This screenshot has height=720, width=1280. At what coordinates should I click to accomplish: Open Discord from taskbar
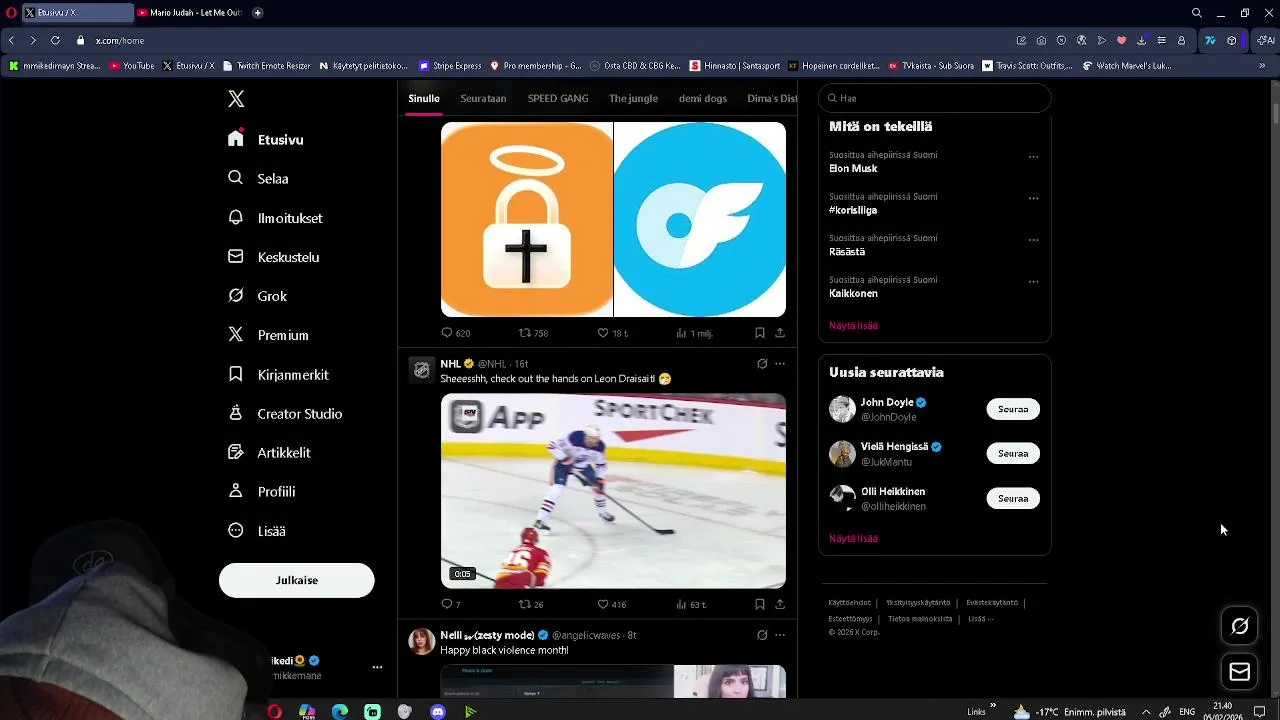[437, 712]
